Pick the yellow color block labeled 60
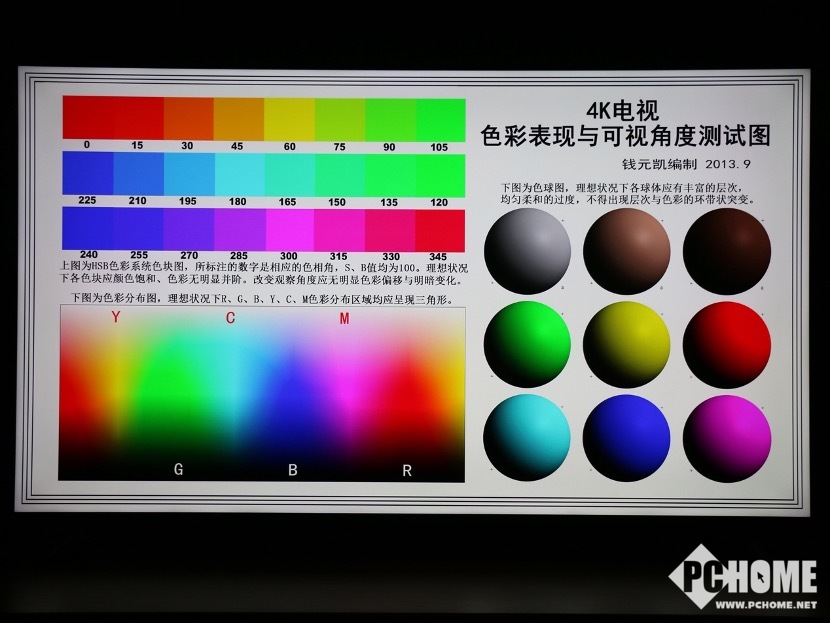The image size is (830, 624). click(290, 120)
